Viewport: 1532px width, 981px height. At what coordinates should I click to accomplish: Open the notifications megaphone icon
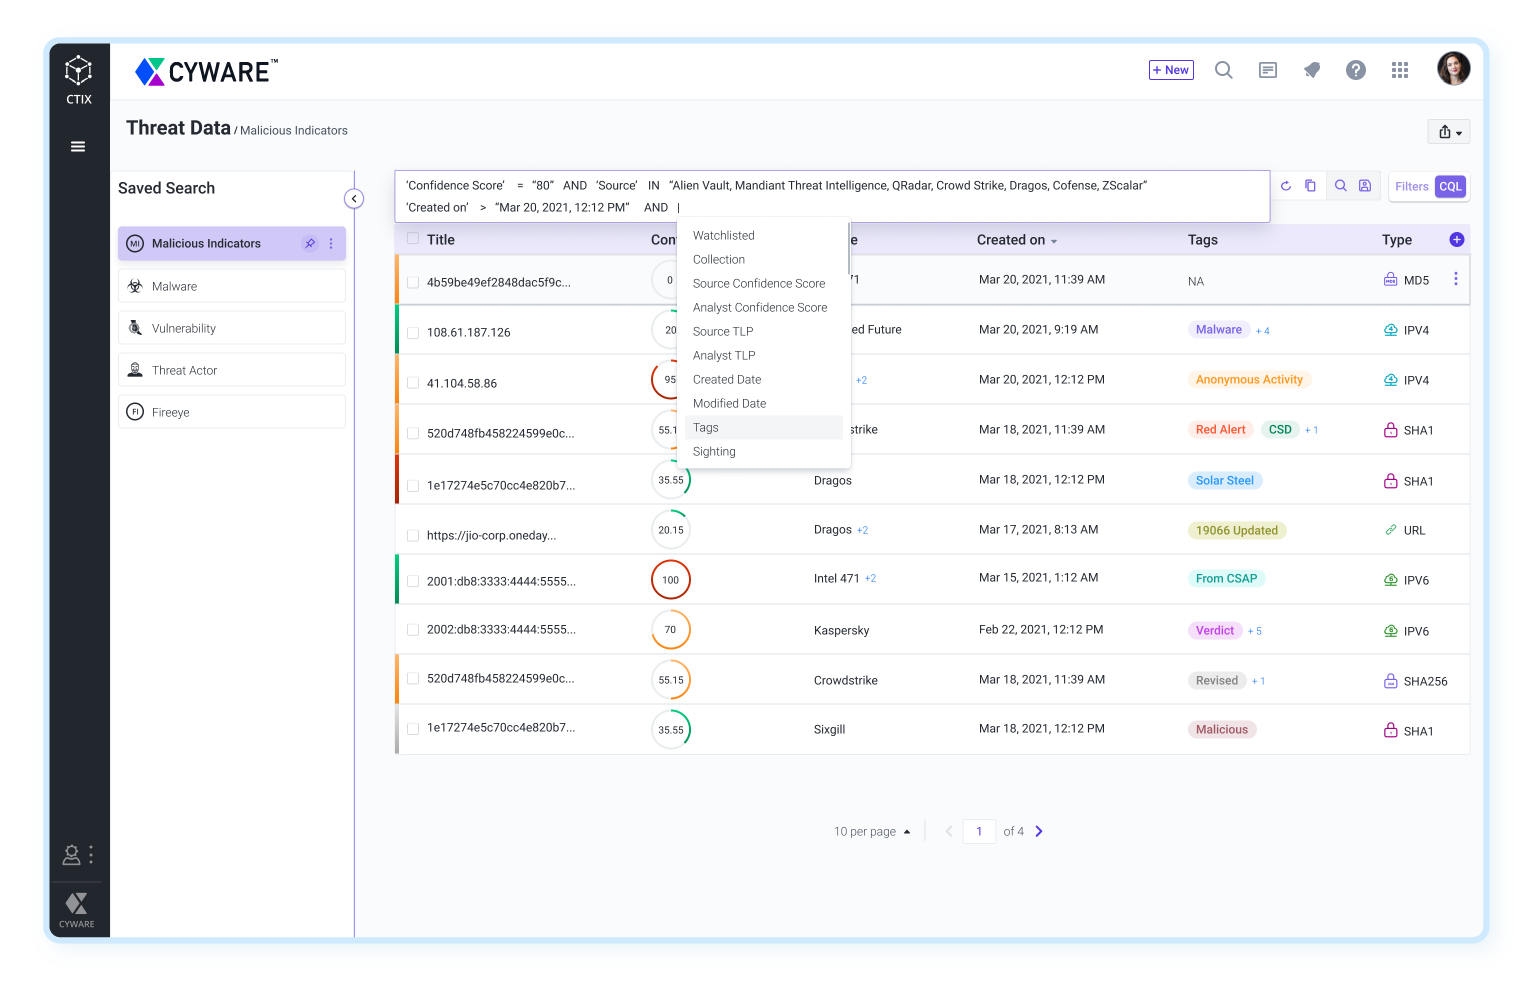[1312, 70]
